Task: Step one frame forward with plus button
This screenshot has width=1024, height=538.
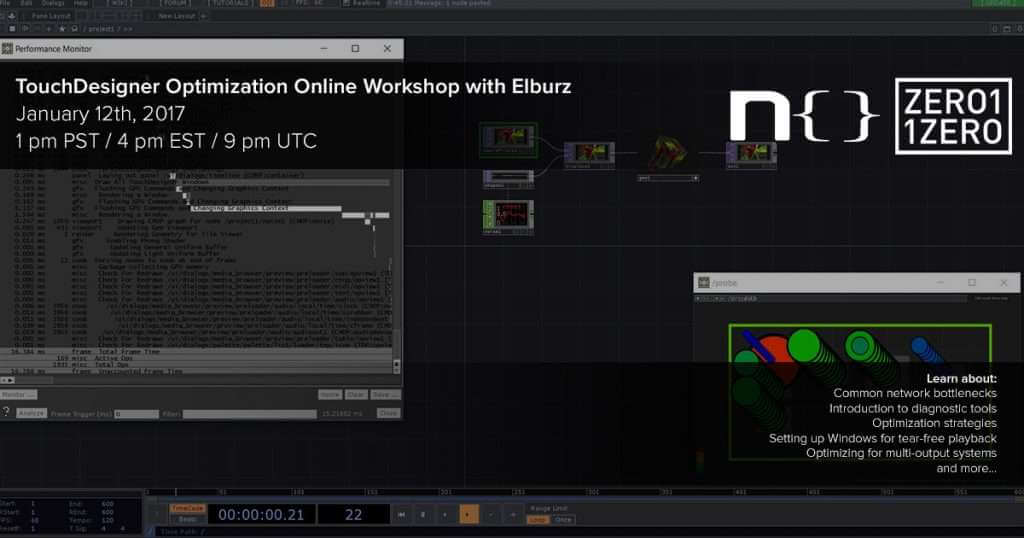Action: tap(513, 514)
